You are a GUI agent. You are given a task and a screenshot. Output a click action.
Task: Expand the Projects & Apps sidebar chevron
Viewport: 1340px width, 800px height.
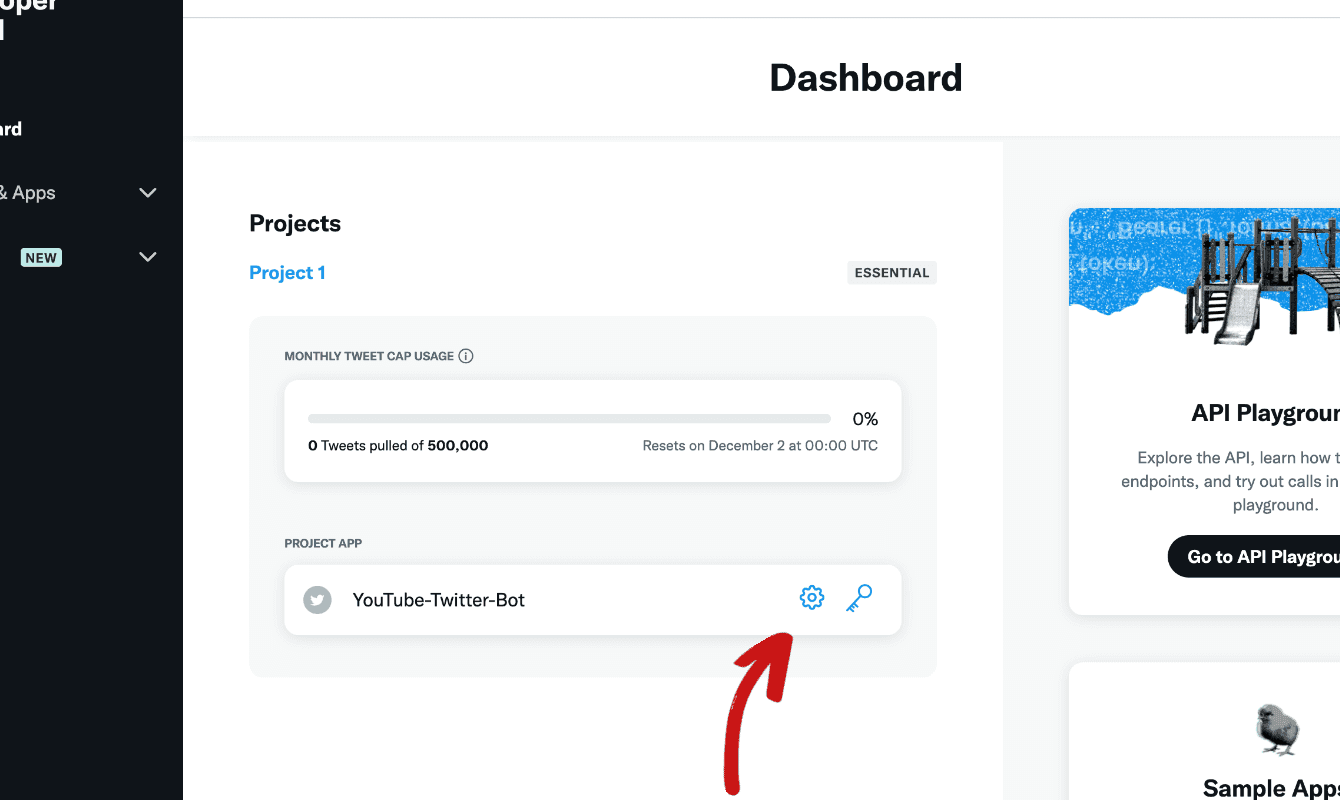point(148,193)
